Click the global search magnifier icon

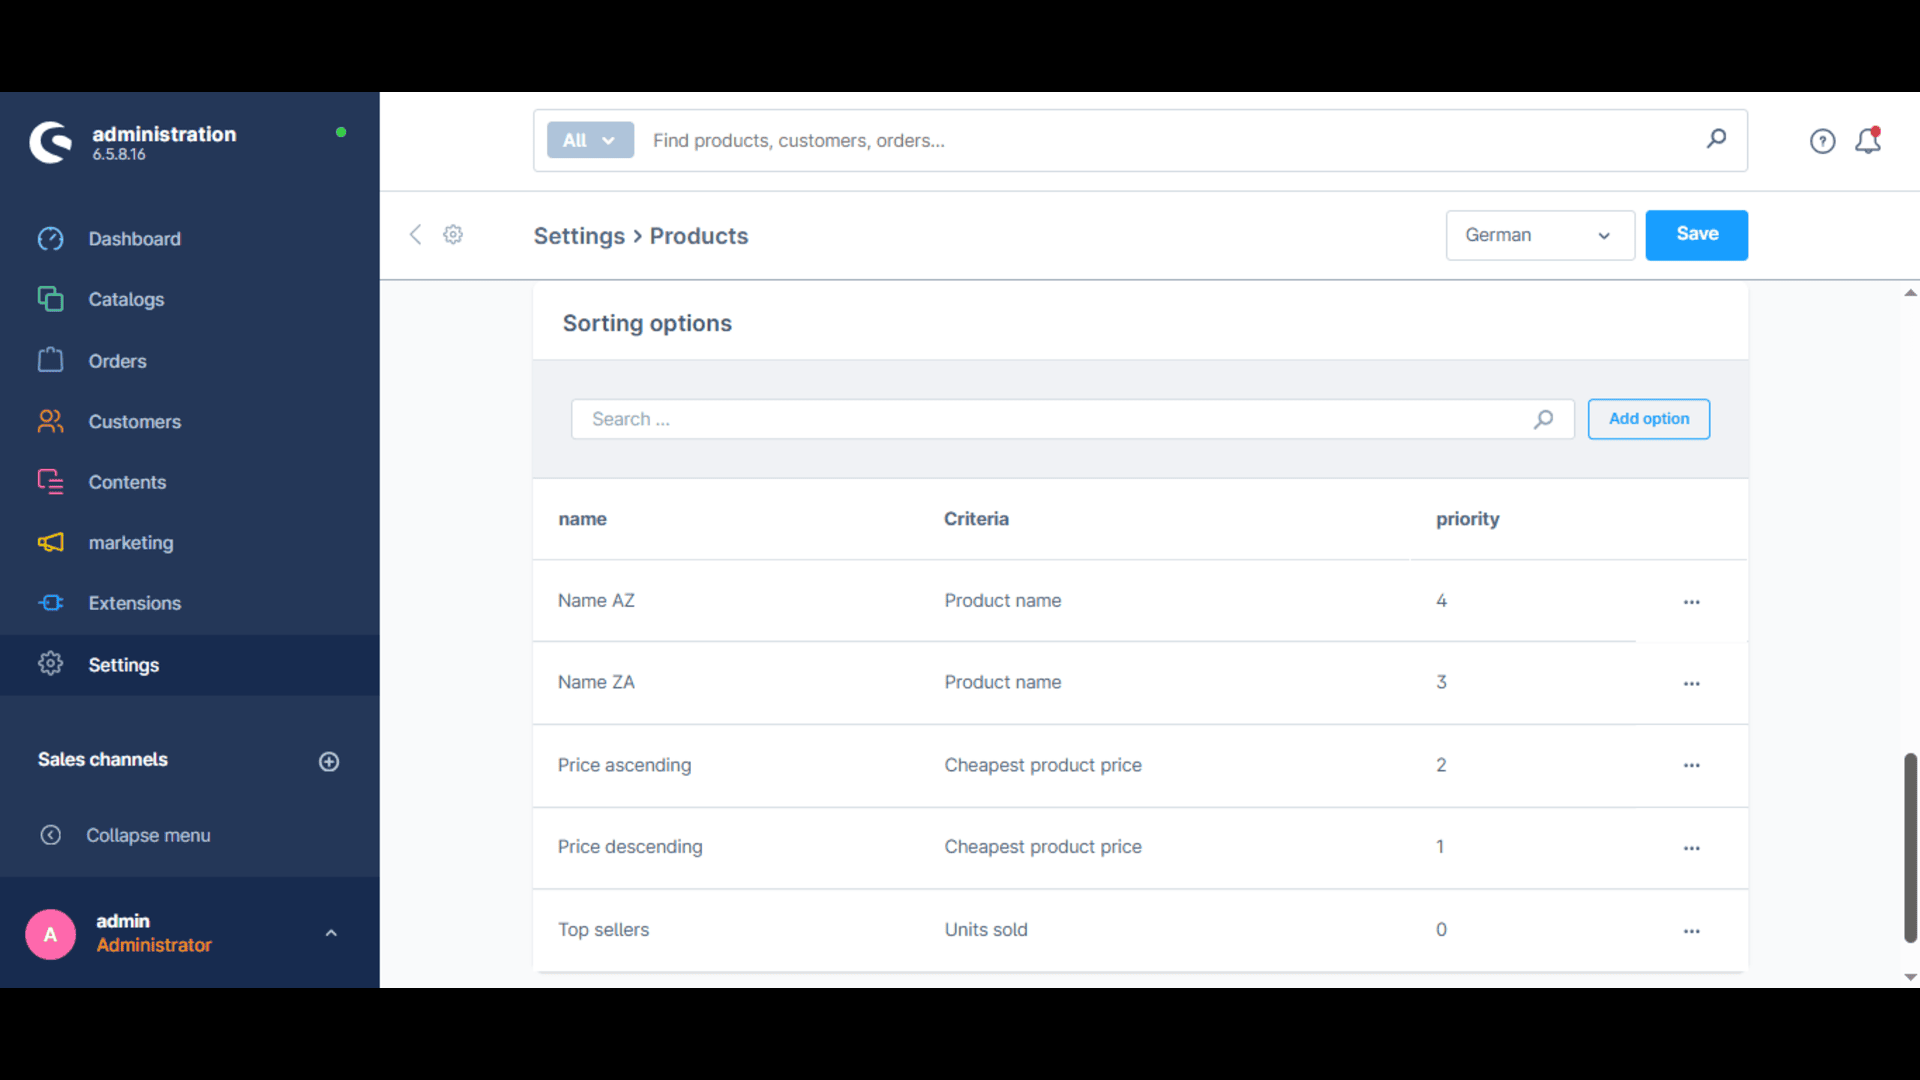click(x=1716, y=139)
